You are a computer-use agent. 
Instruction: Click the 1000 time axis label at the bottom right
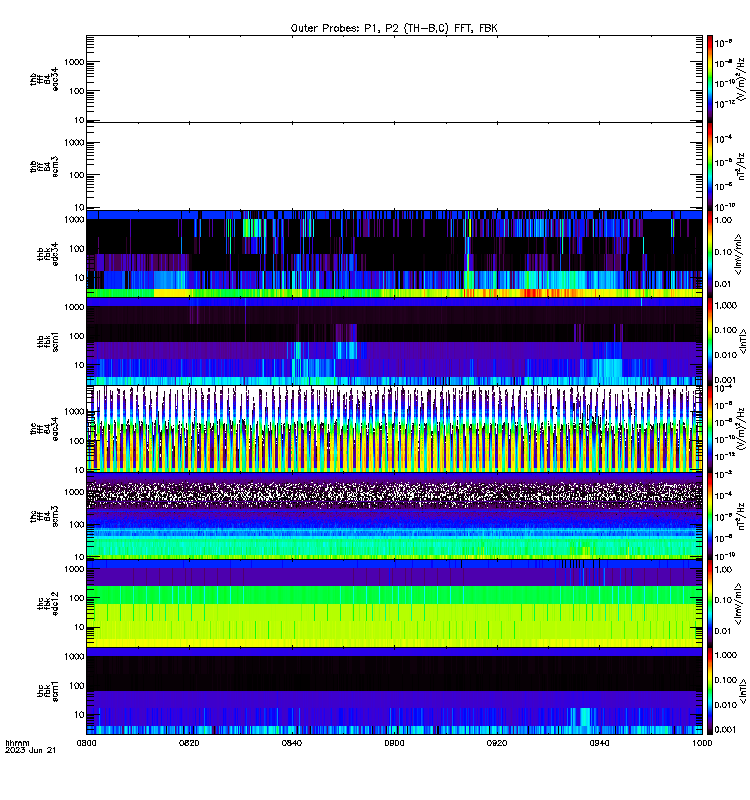click(x=702, y=743)
